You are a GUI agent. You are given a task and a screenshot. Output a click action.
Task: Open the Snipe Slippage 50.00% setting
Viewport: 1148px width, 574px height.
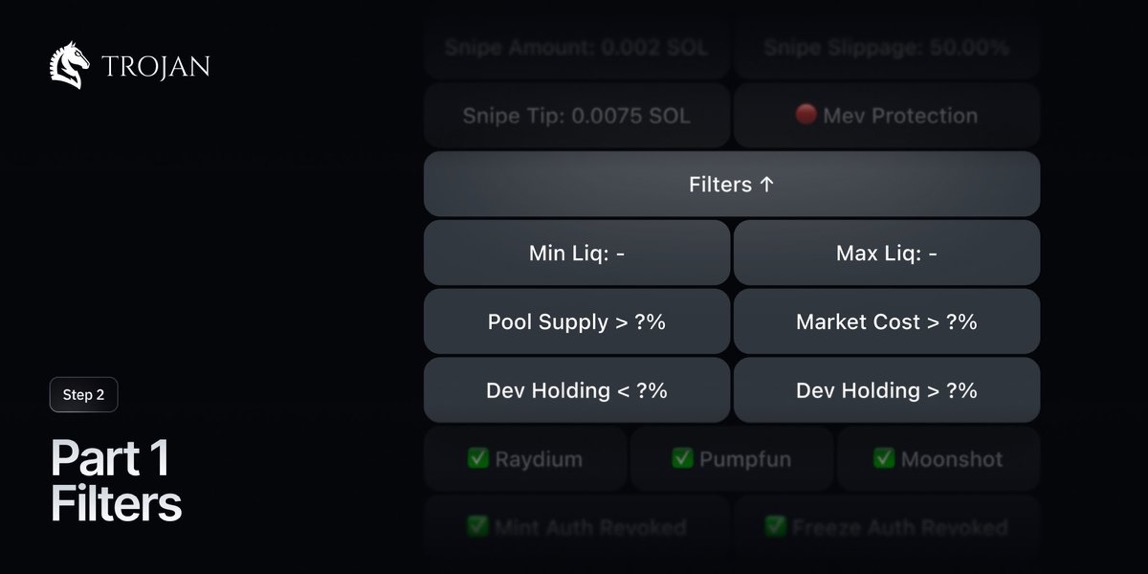coord(886,48)
